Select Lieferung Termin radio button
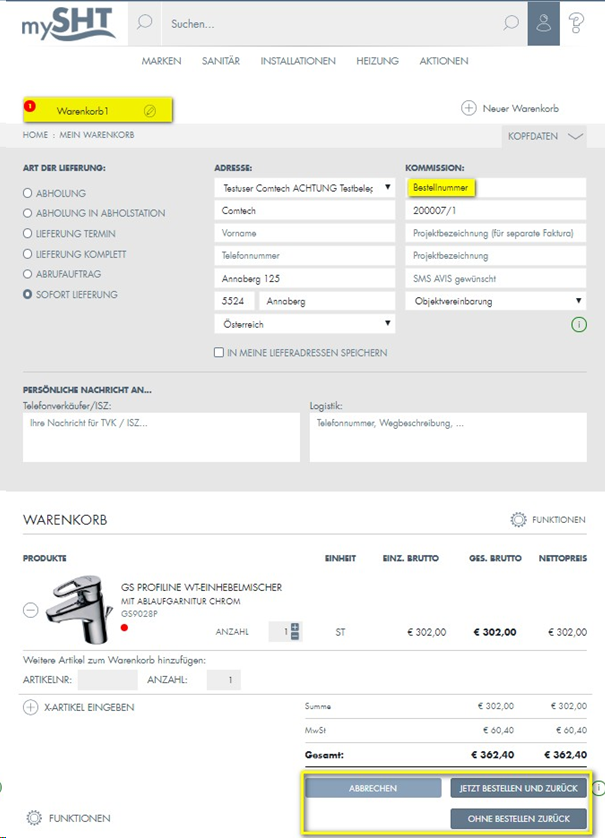Viewport: 605px width, 838px height. coord(27,233)
